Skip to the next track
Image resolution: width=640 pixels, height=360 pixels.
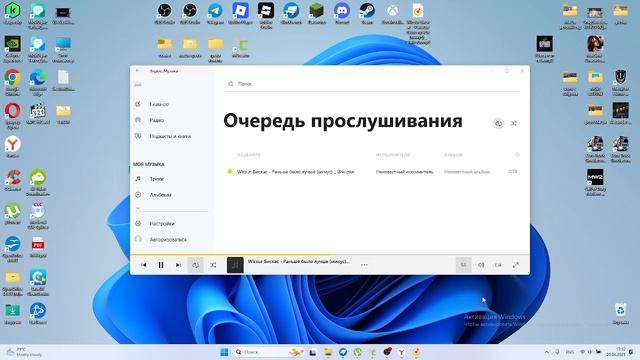tap(178, 265)
